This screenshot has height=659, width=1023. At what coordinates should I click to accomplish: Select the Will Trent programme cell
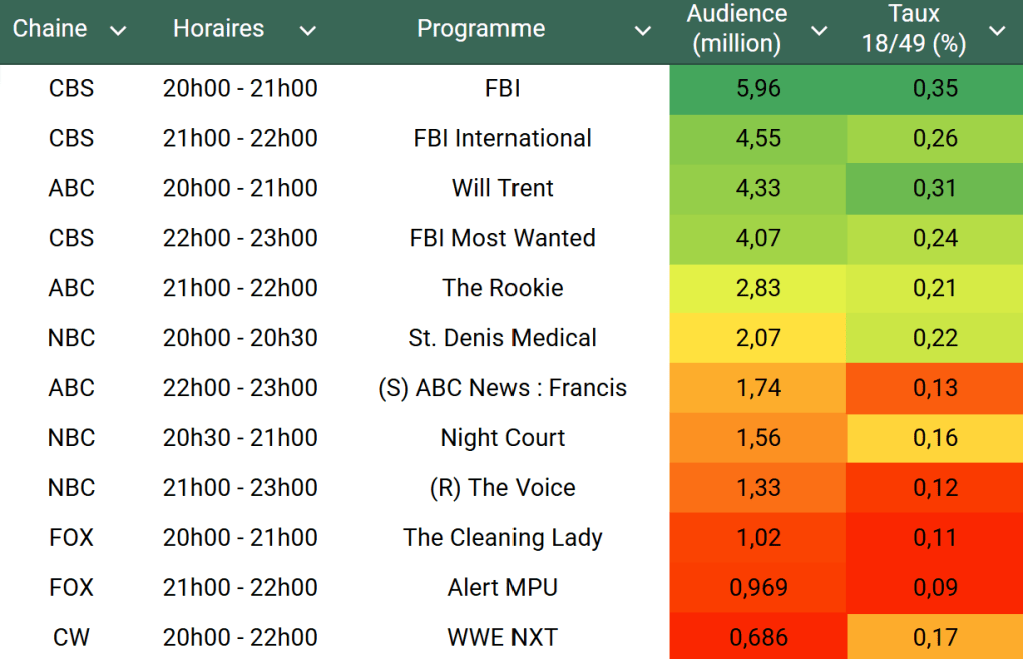click(502, 188)
